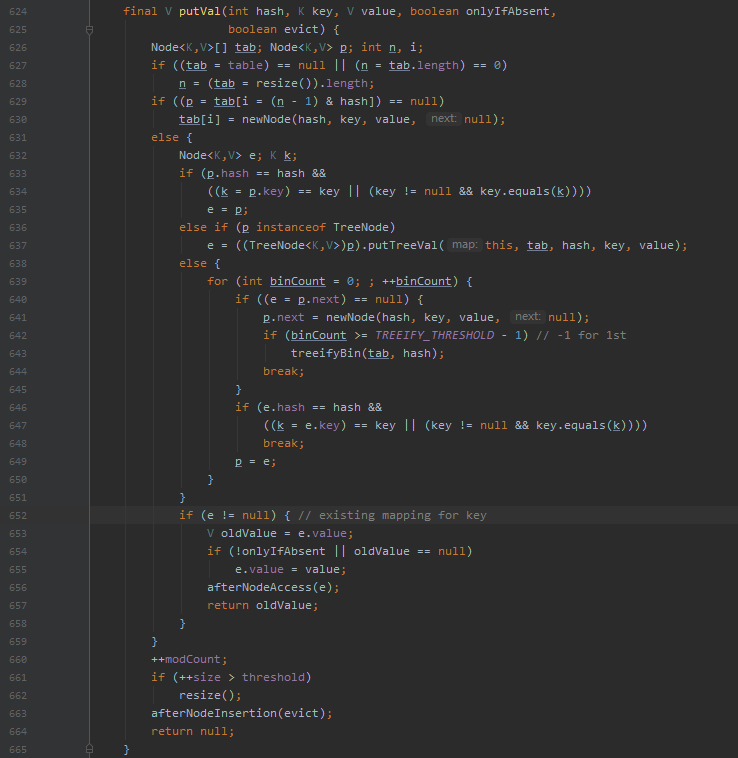
Task: Click the instanceof keyword on line 636
Action: 291,228
